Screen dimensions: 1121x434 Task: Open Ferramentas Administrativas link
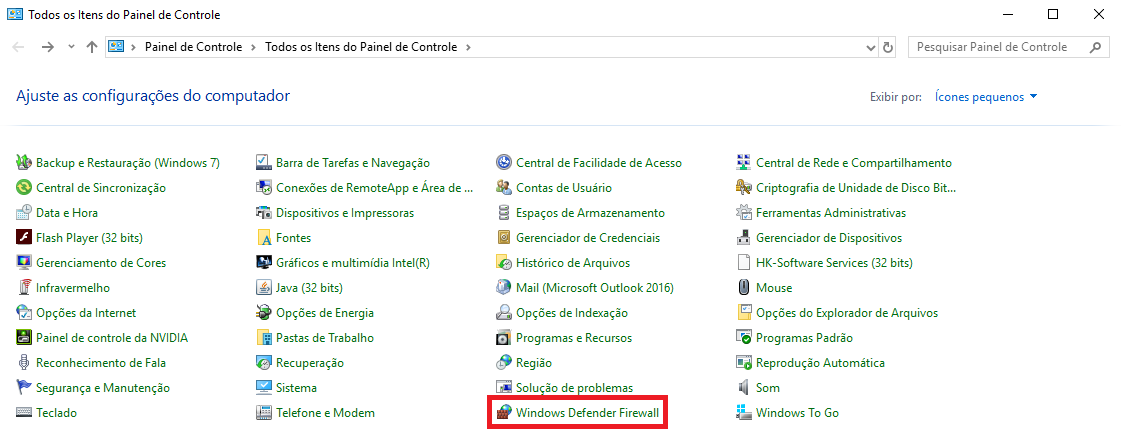831,213
